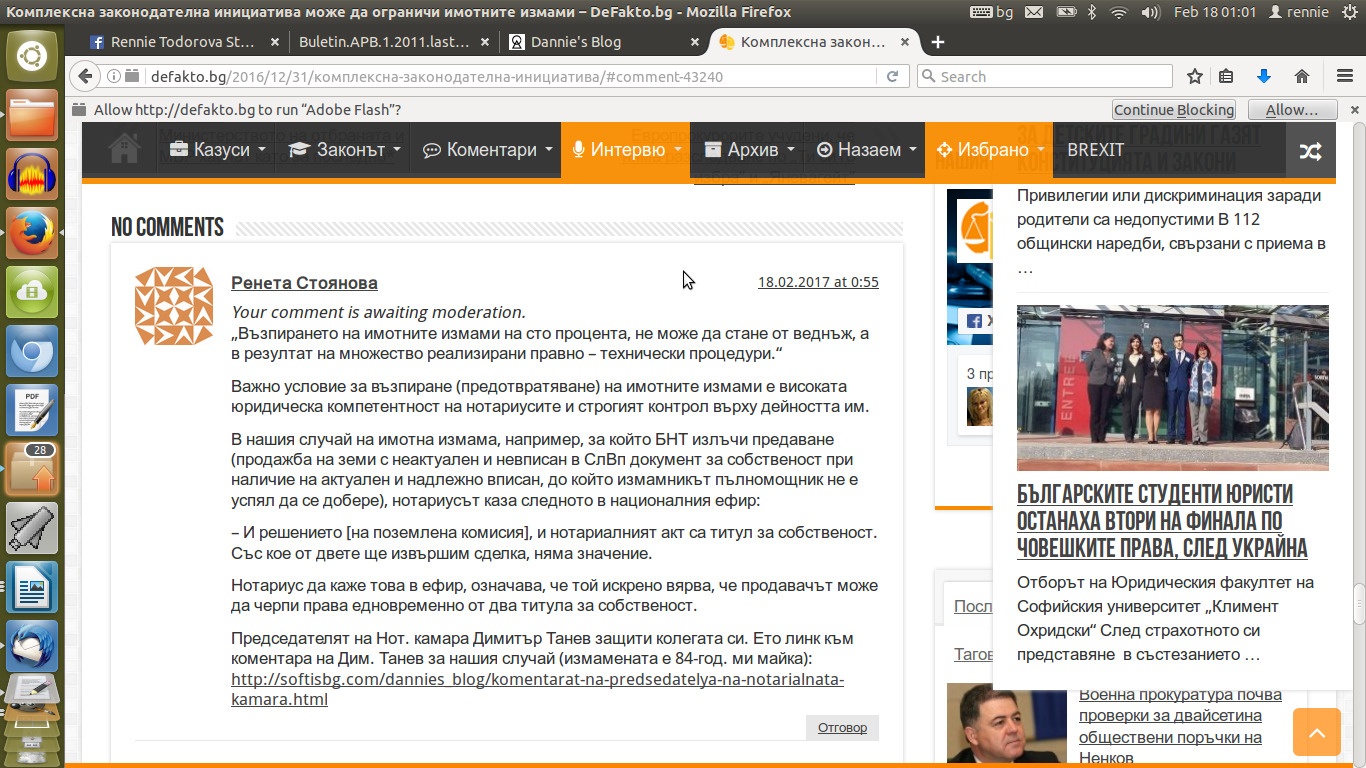1366x768 pixels.
Task: Open the Wi-Fi network indicator
Action: click(1119, 12)
